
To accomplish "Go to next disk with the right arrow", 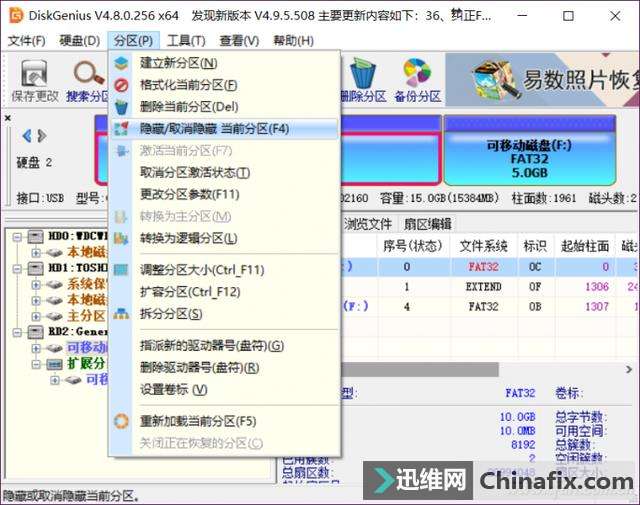I will point(42,136).
